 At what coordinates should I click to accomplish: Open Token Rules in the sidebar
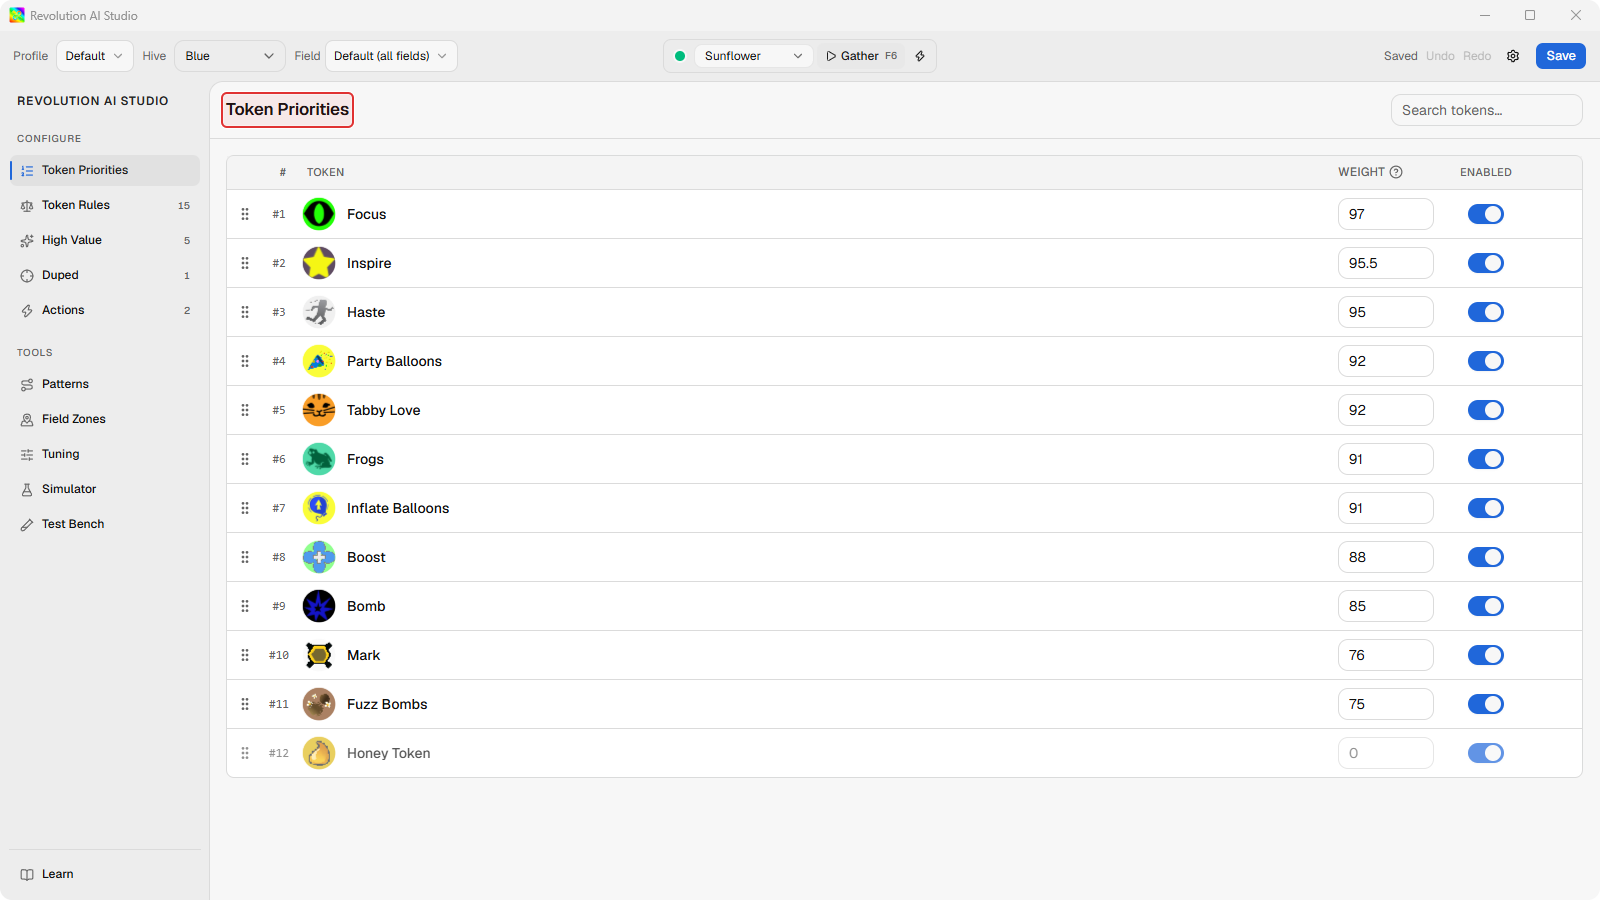point(105,205)
